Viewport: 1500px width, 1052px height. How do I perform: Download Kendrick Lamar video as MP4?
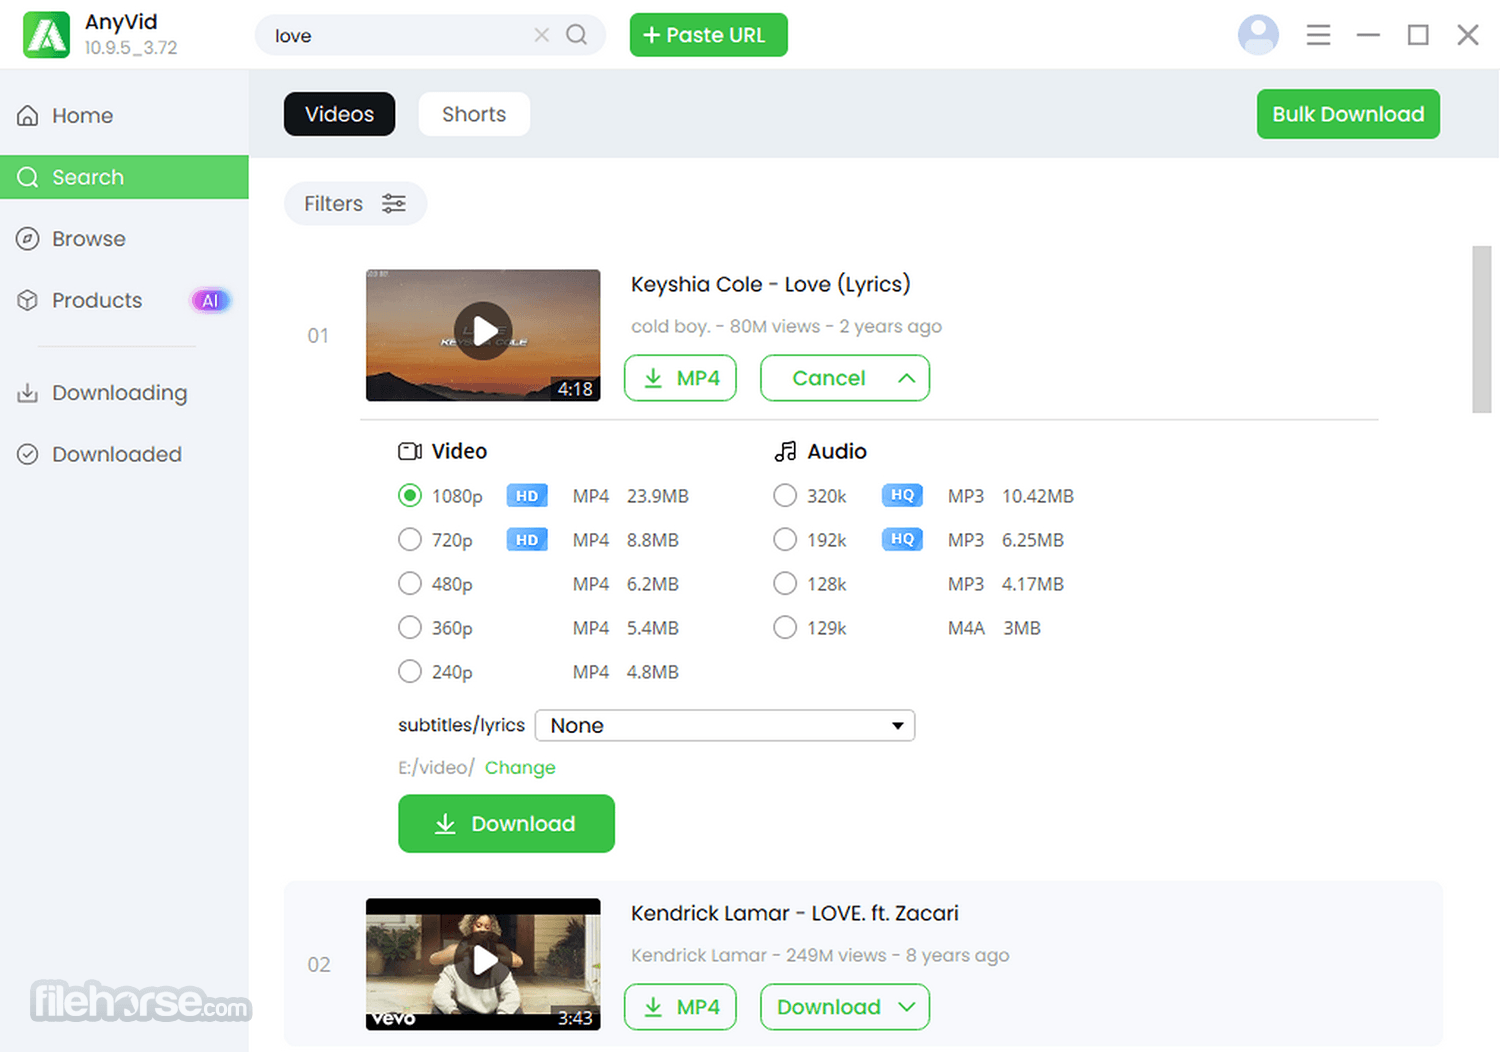tap(680, 1007)
